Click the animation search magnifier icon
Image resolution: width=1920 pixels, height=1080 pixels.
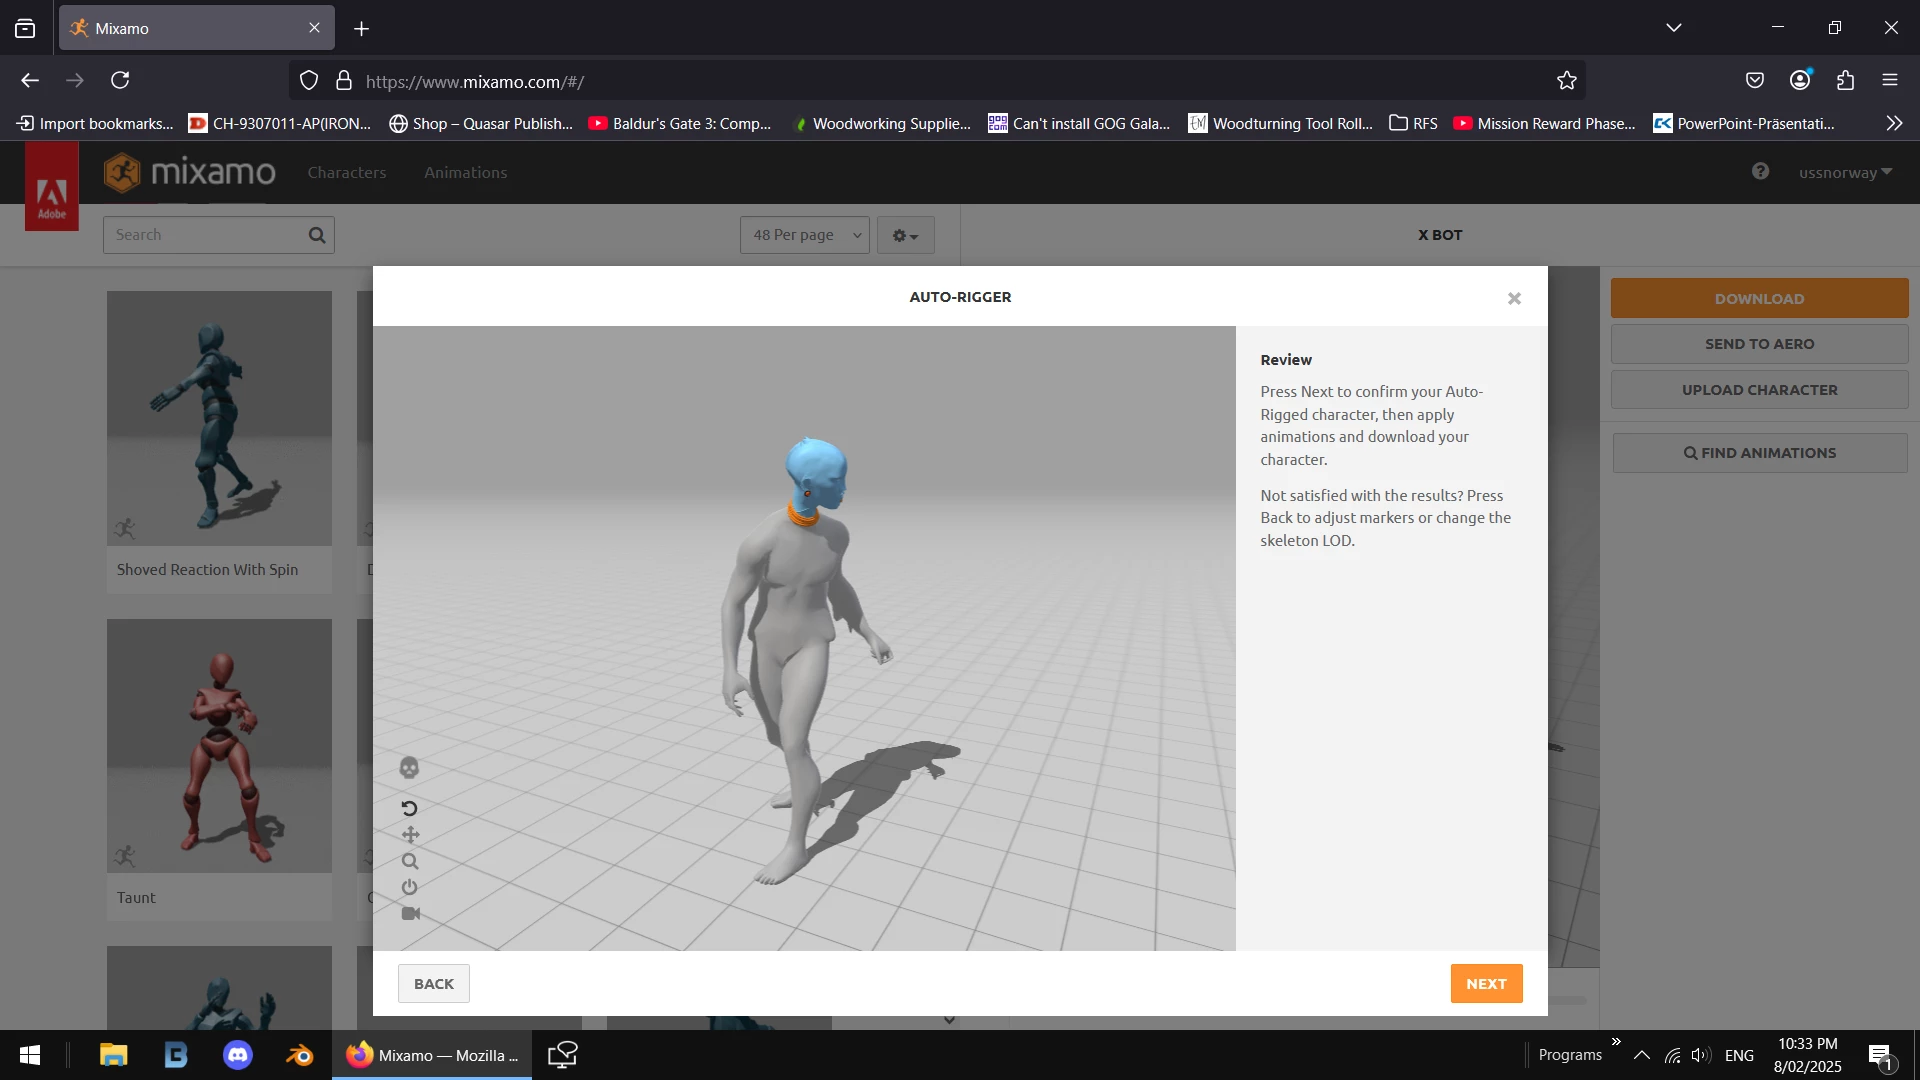point(317,235)
